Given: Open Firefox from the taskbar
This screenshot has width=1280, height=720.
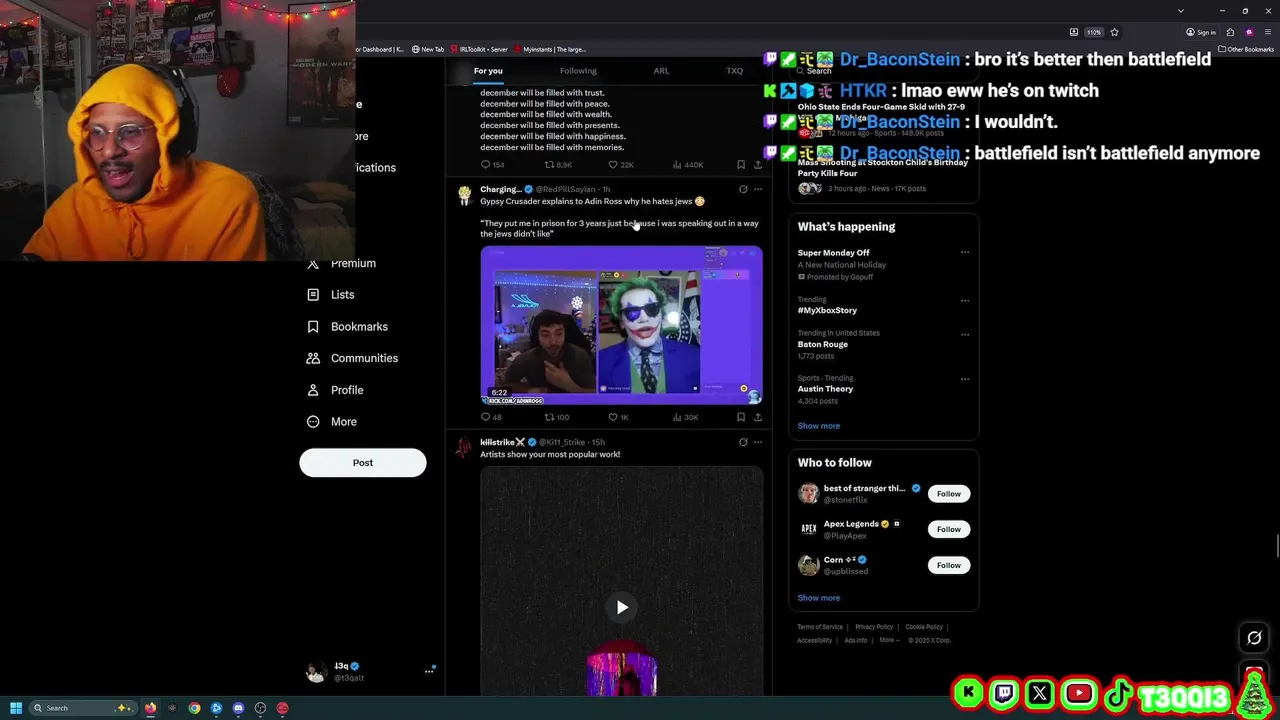Looking at the screenshot, I should click(150, 708).
